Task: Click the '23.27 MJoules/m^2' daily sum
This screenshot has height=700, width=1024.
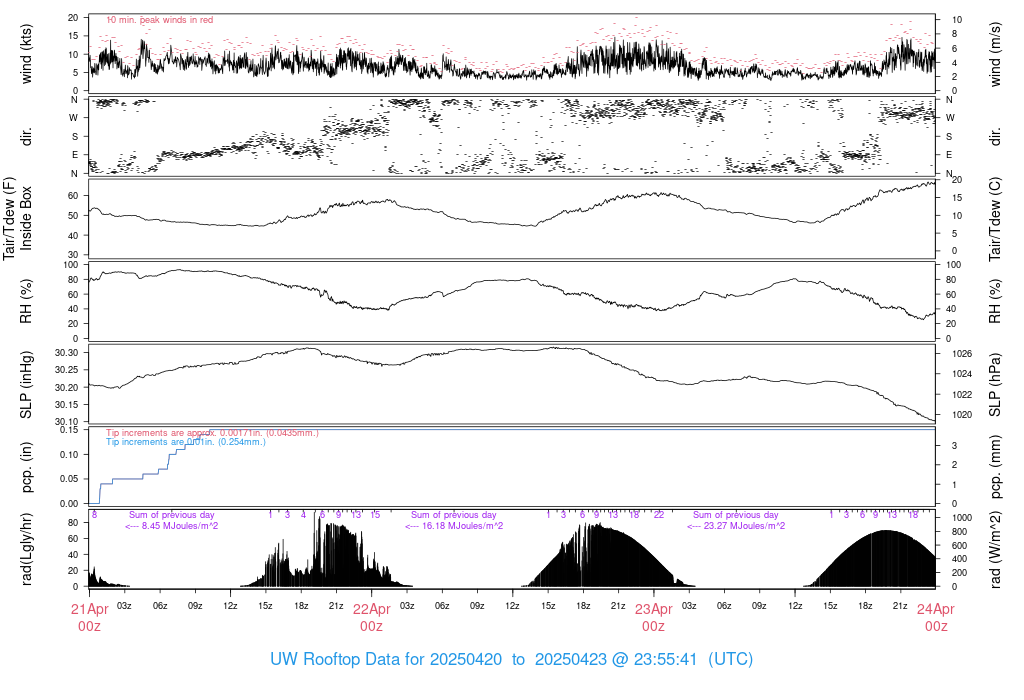Action: point(744,526)
